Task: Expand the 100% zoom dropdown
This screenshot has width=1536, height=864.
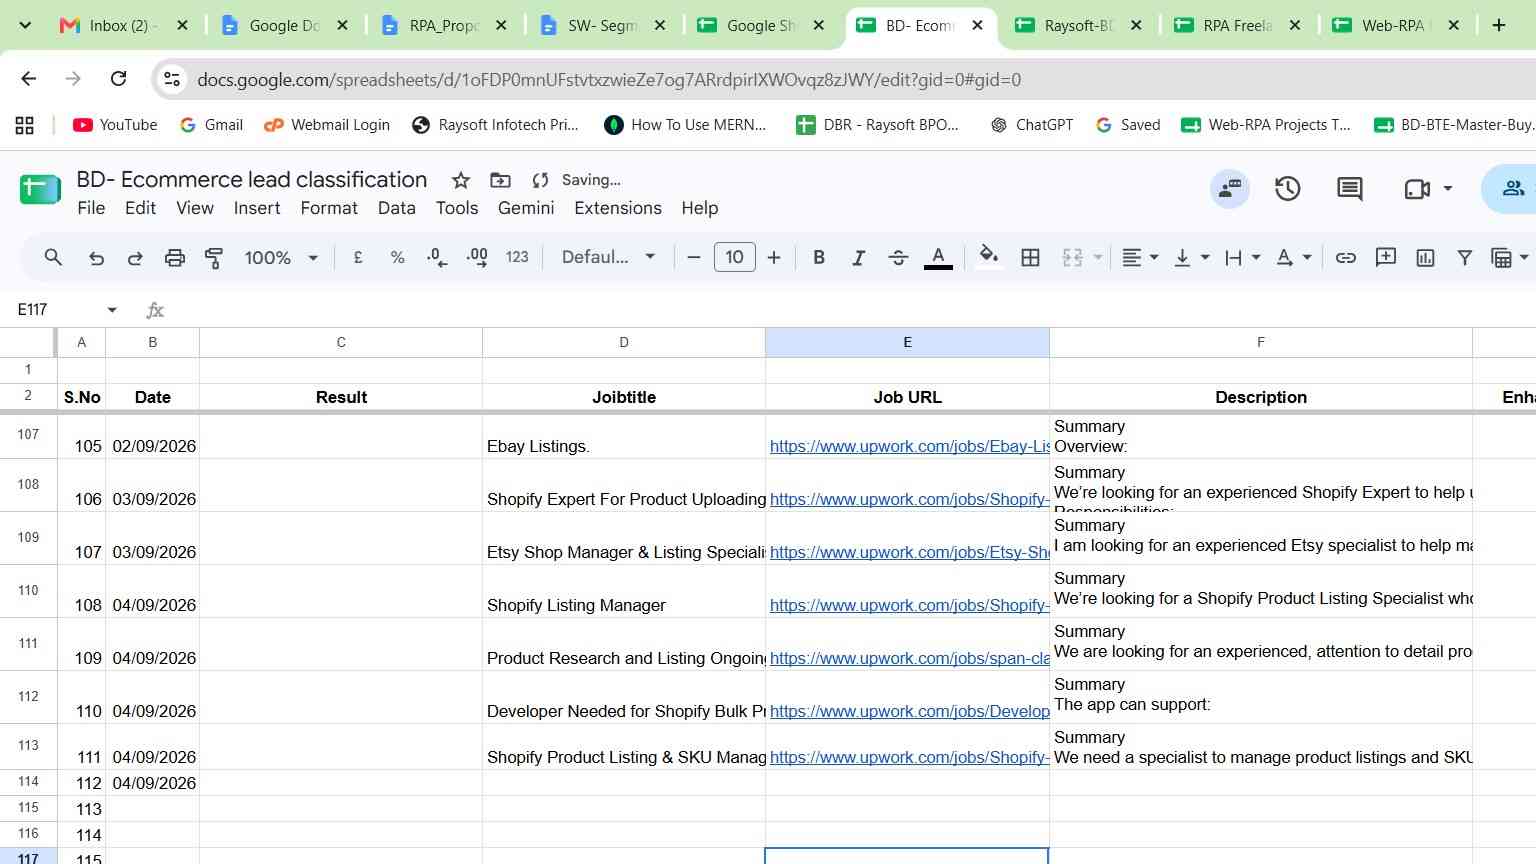Action: [281, 258]
